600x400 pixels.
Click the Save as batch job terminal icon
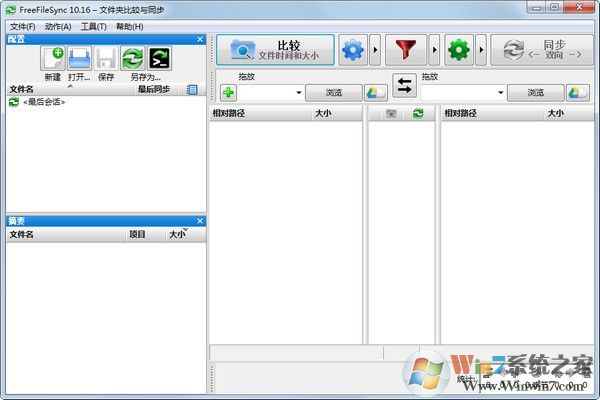coord(159,58)
